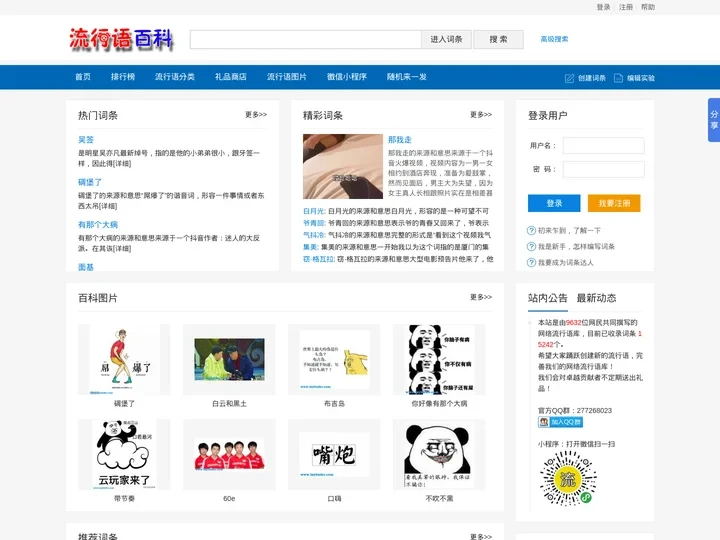The height and width of the screenshot is (540, 720).
Task: Click 初来乍到，了解一下 help link
Action: (x=569, y=231)
